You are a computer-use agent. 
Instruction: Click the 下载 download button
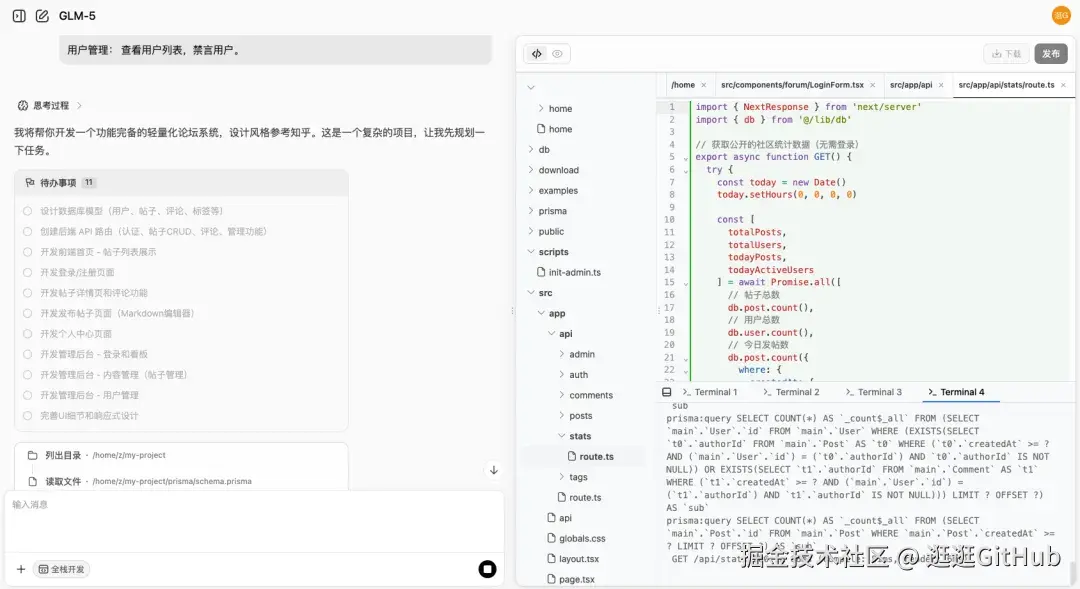1006,54
